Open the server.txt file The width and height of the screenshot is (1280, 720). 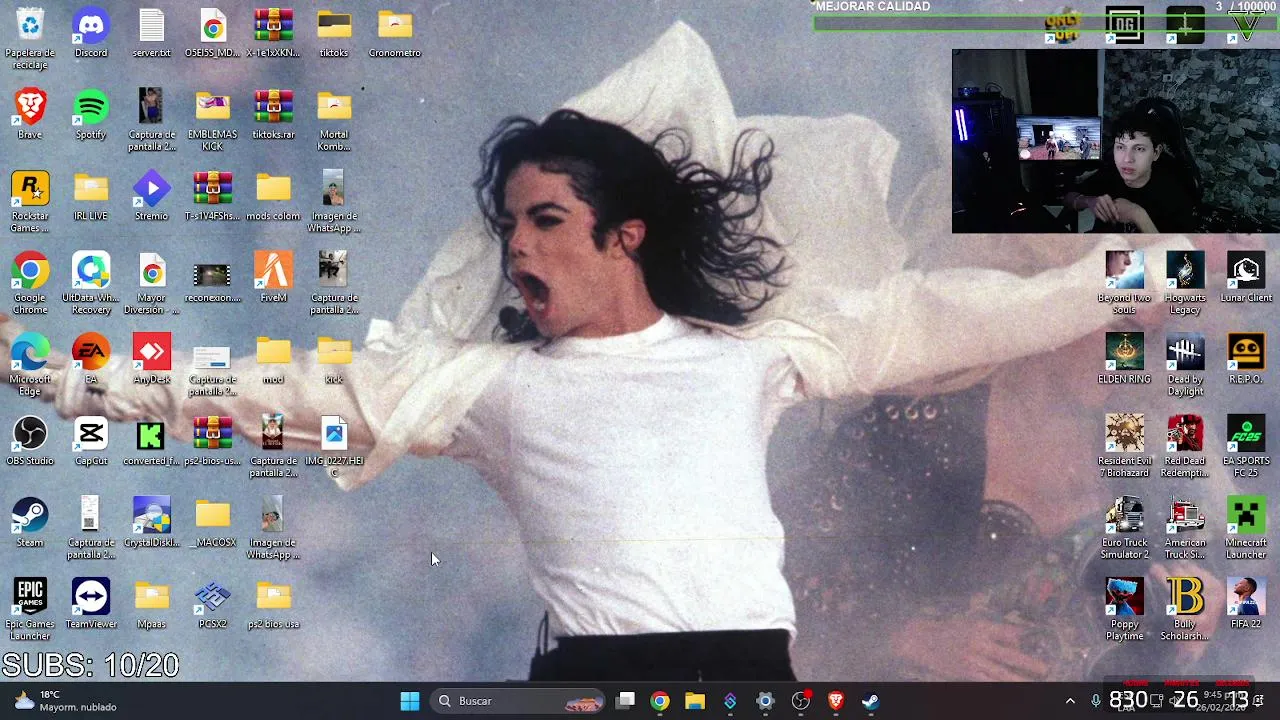pyautogui.click(x=151, y=33)
